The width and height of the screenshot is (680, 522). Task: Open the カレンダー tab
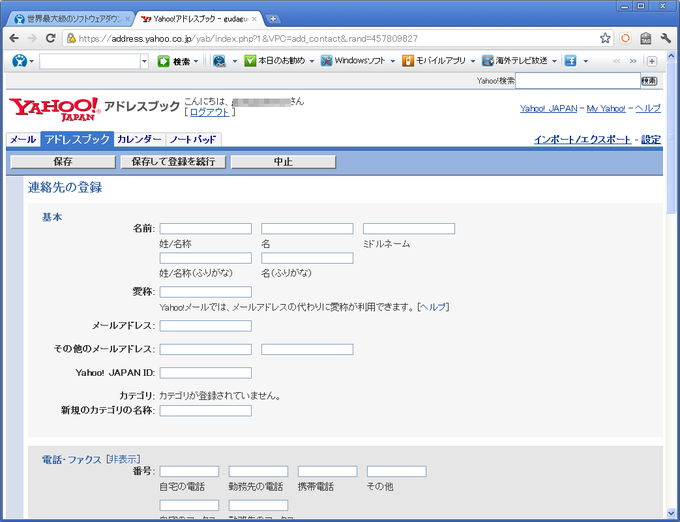point(139,139)
